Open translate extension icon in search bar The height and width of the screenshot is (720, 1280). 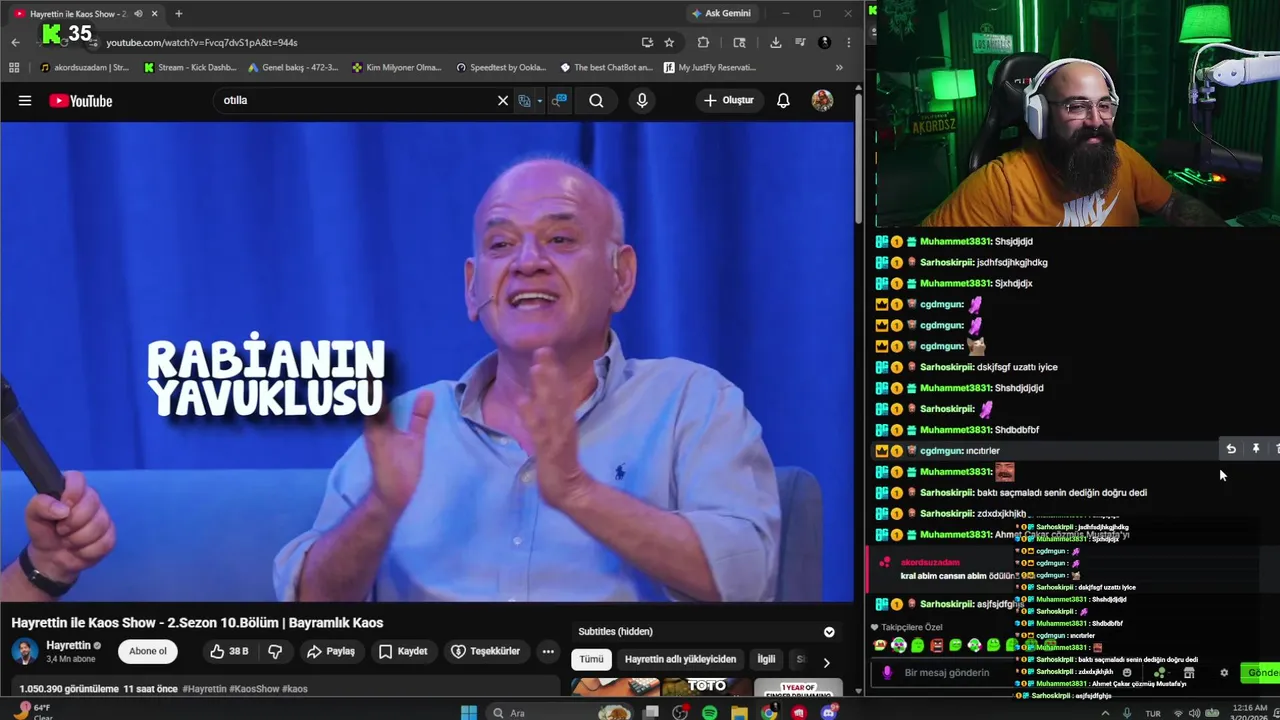pos(524,100)
